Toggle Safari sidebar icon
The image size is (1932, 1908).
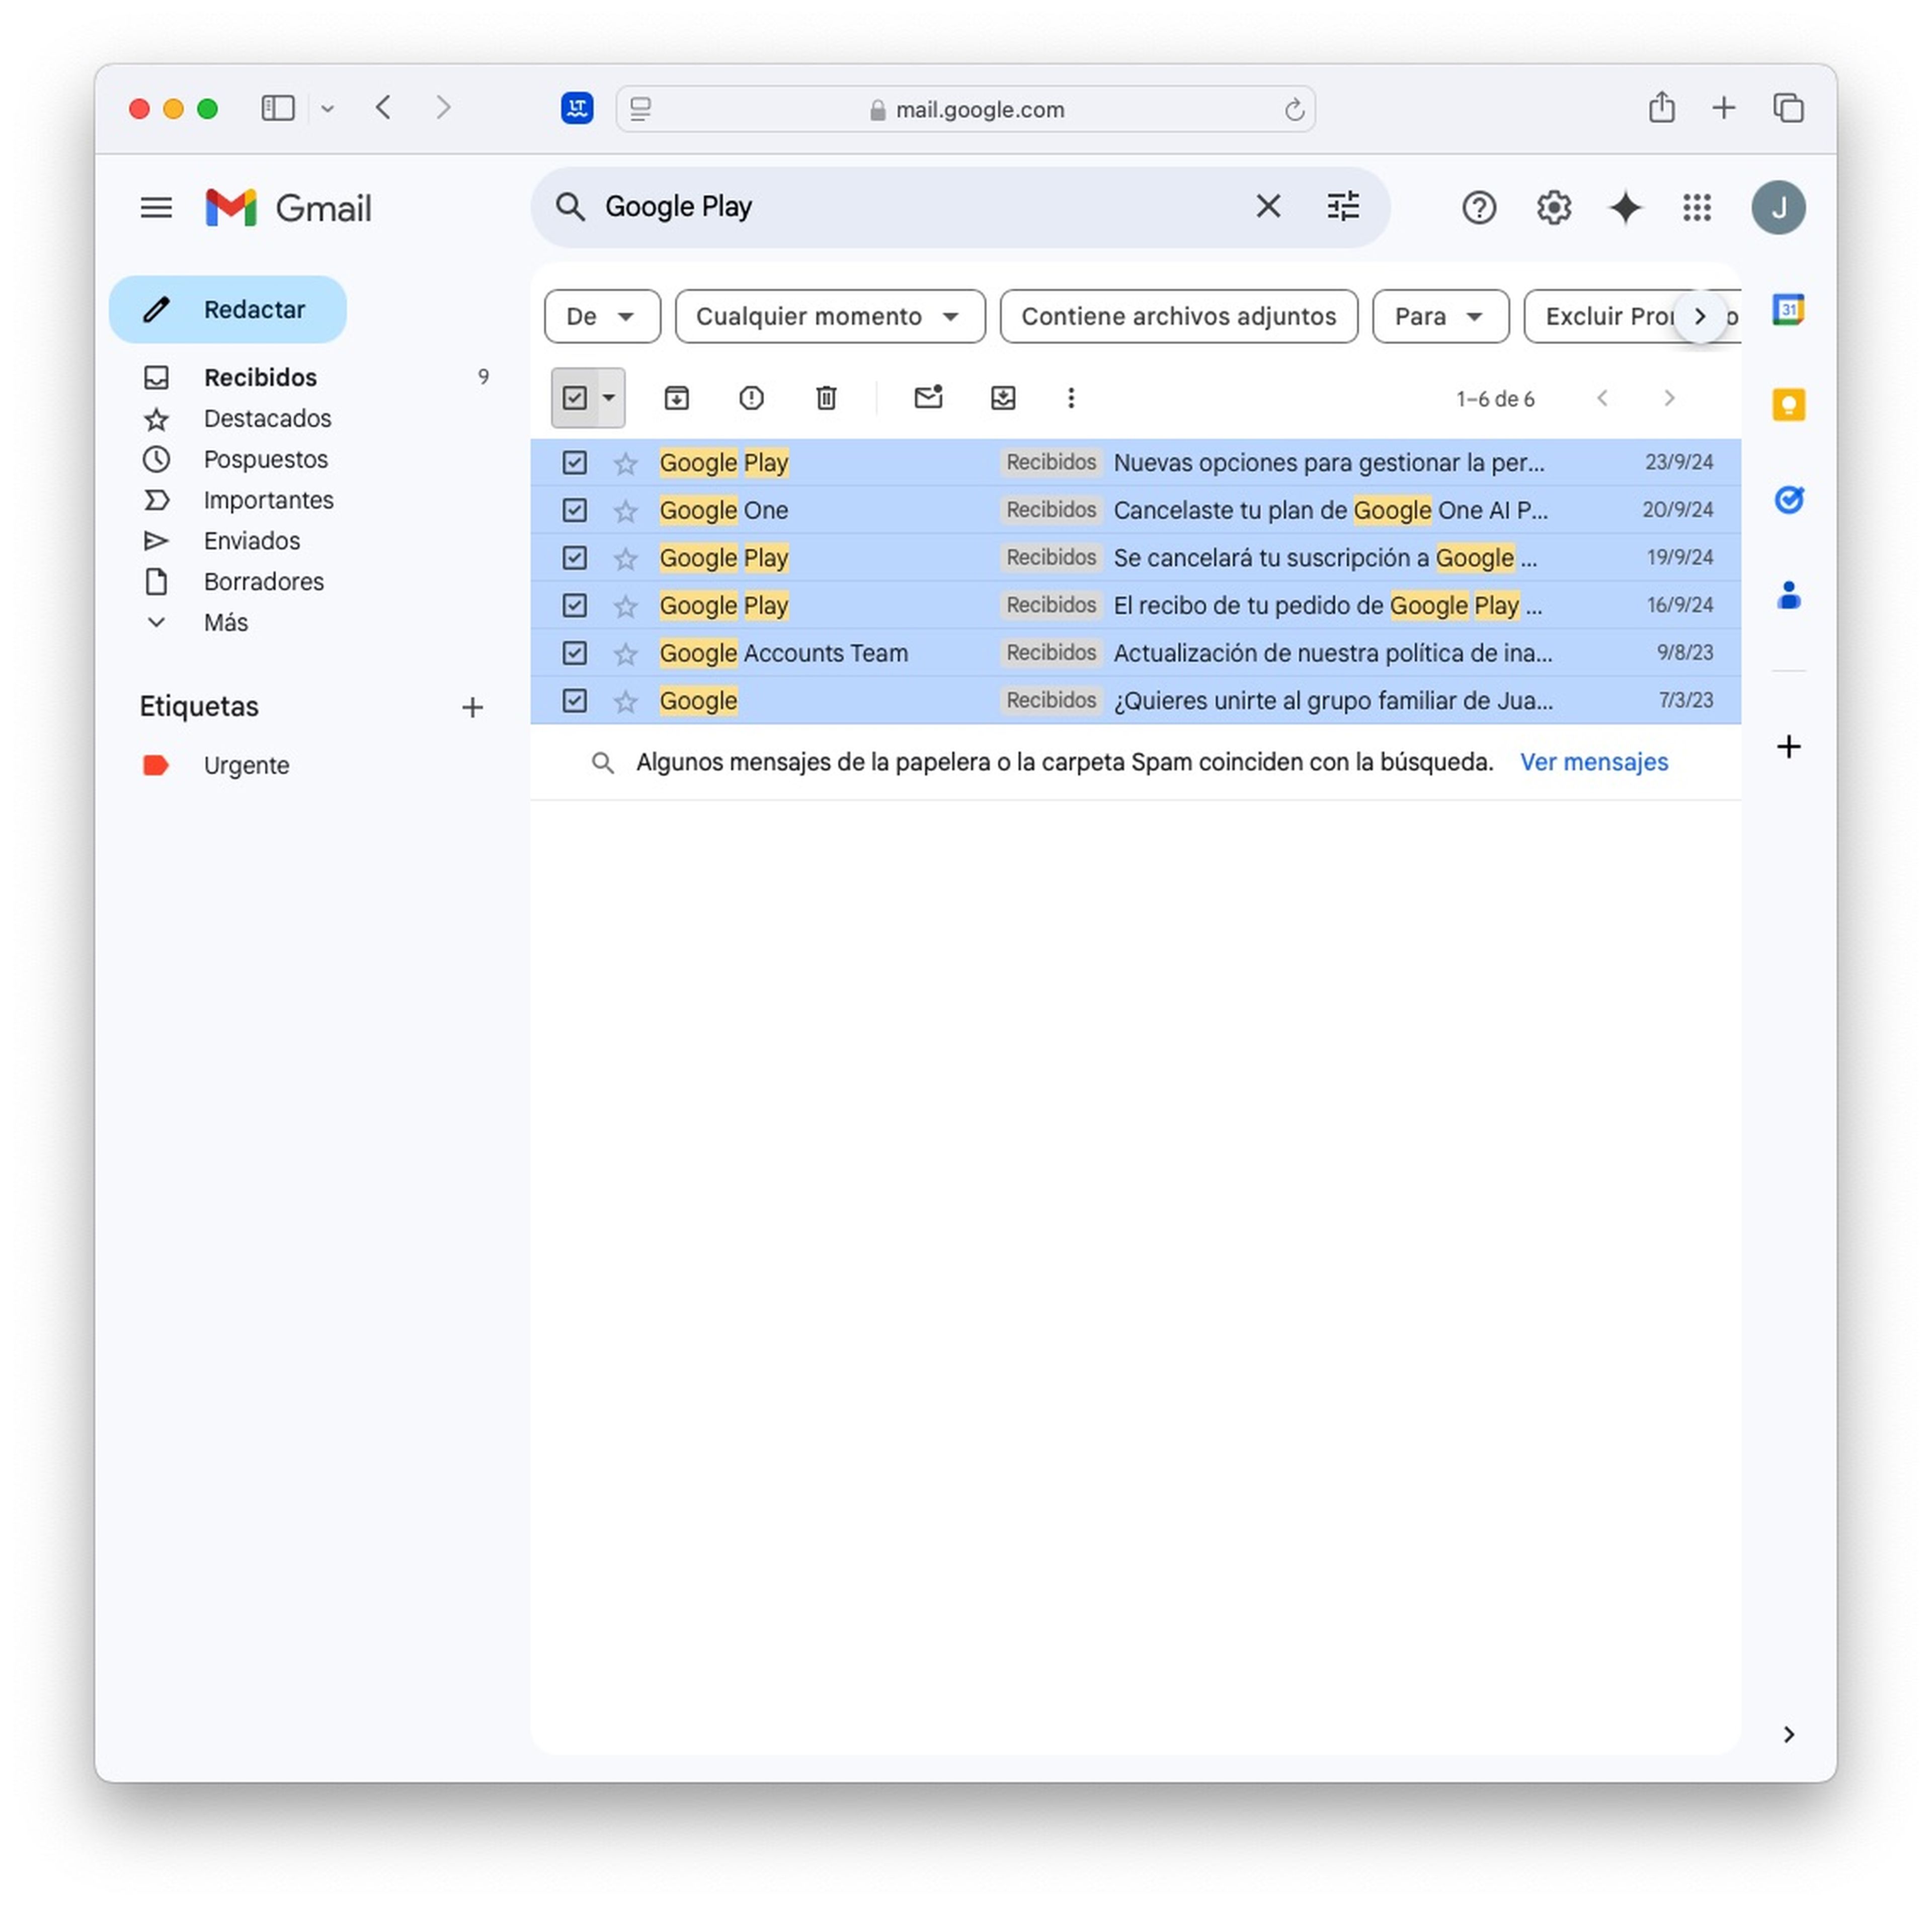pyautogui.click(x=278, y=108)
